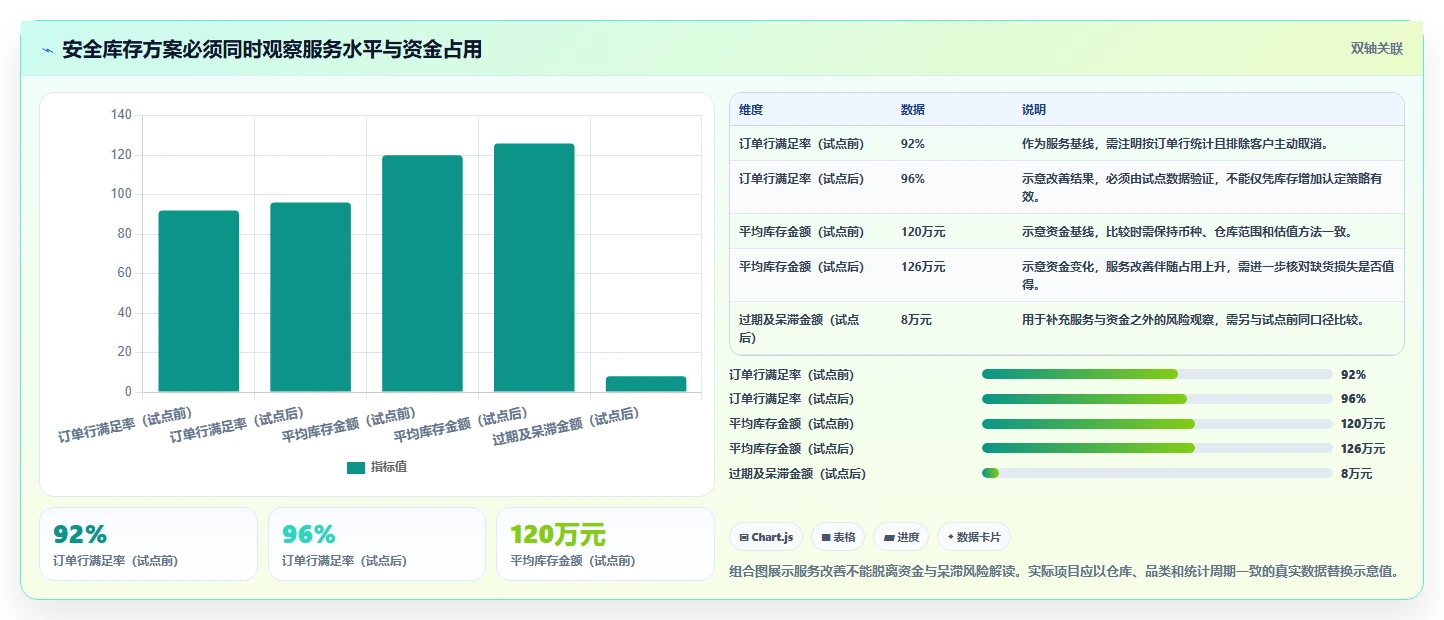
Task: Click the 平均库存金额（试点前） progress bar
Action: tap(1157, 424)
